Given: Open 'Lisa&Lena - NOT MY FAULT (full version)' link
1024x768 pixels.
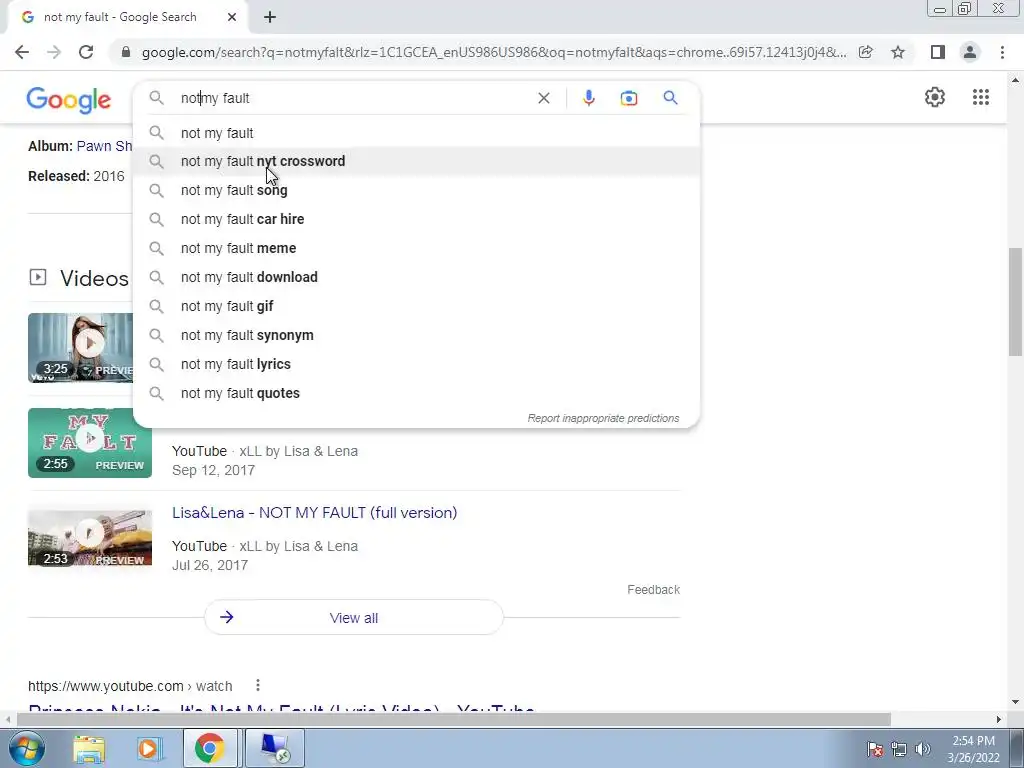Looking at the screenshot, I should pos(314,513).
